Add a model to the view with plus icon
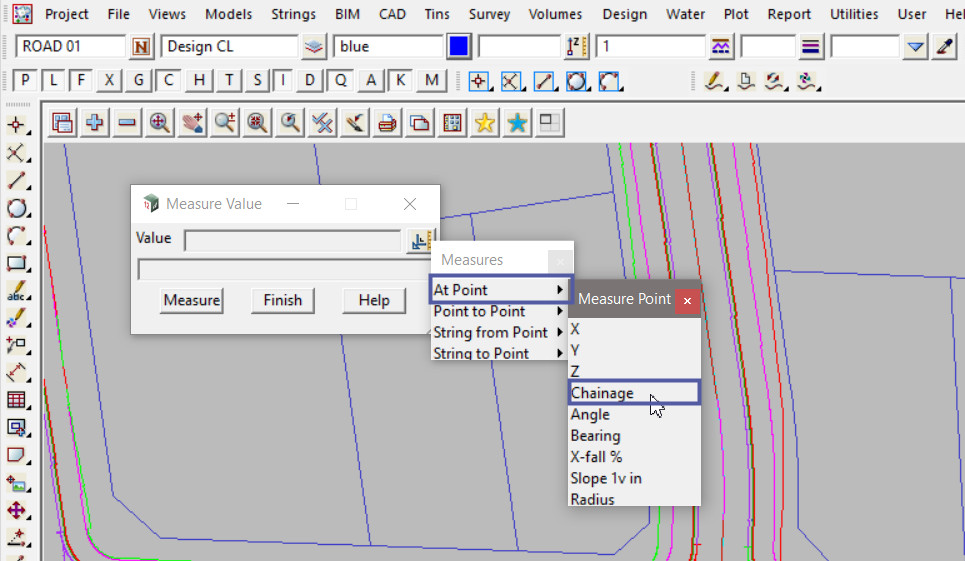The width and height of the screenshot is (965, 561). pyautogui.click(x=95, y=123)
